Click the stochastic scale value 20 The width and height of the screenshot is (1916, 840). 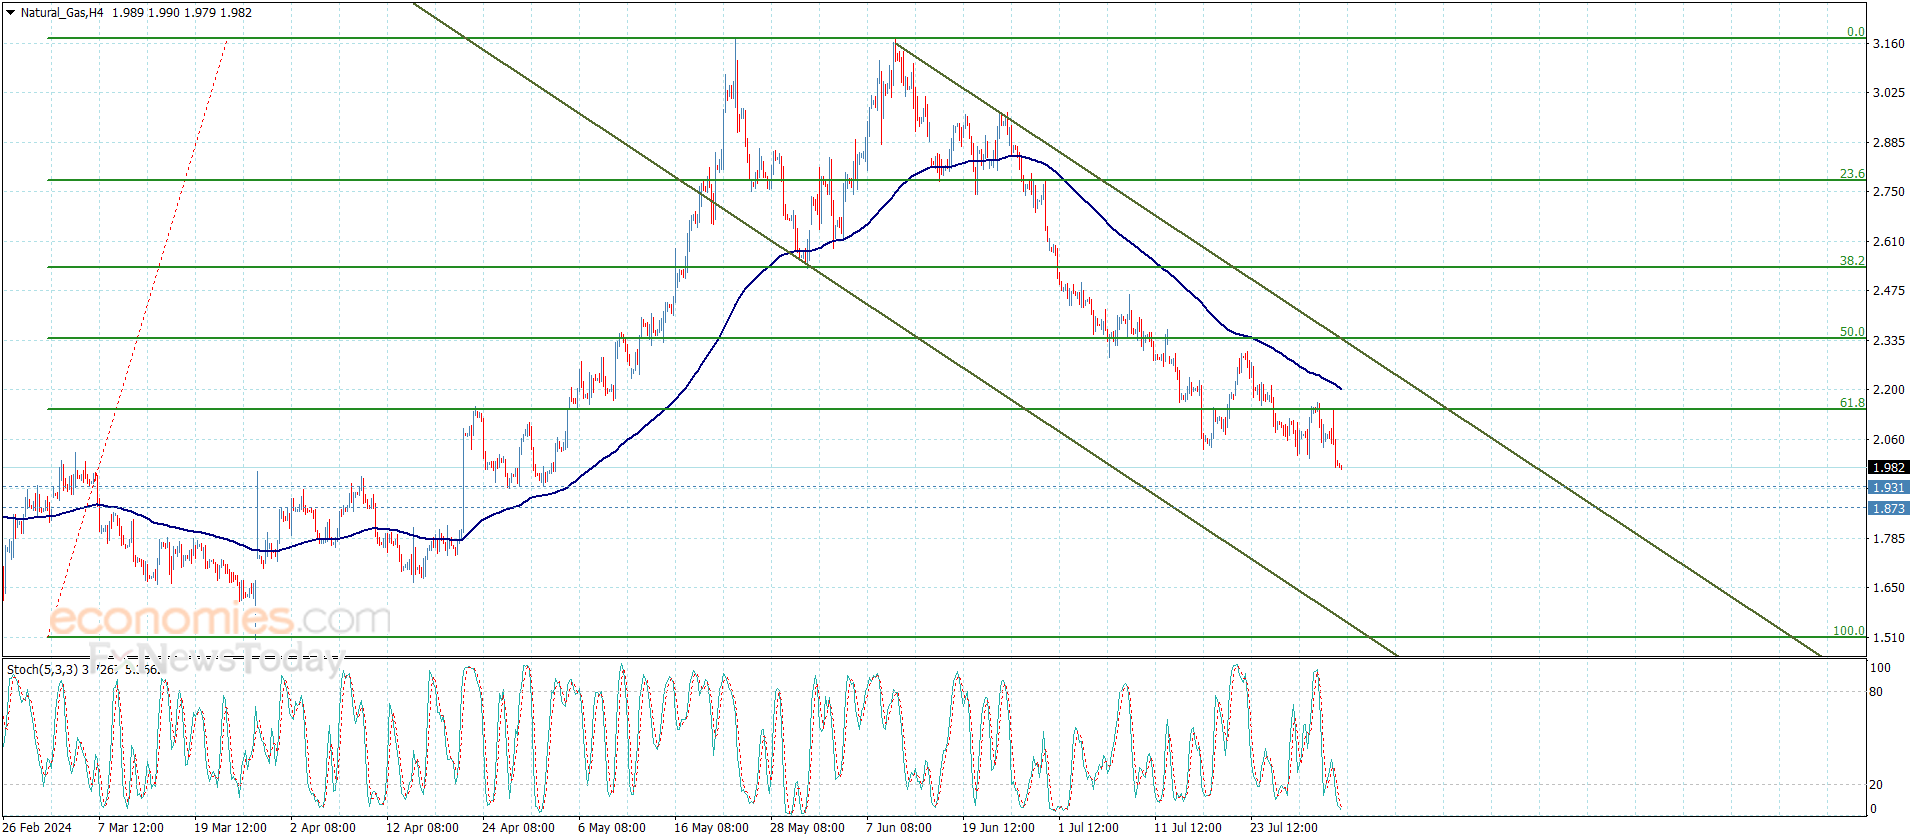[1876, 785]
